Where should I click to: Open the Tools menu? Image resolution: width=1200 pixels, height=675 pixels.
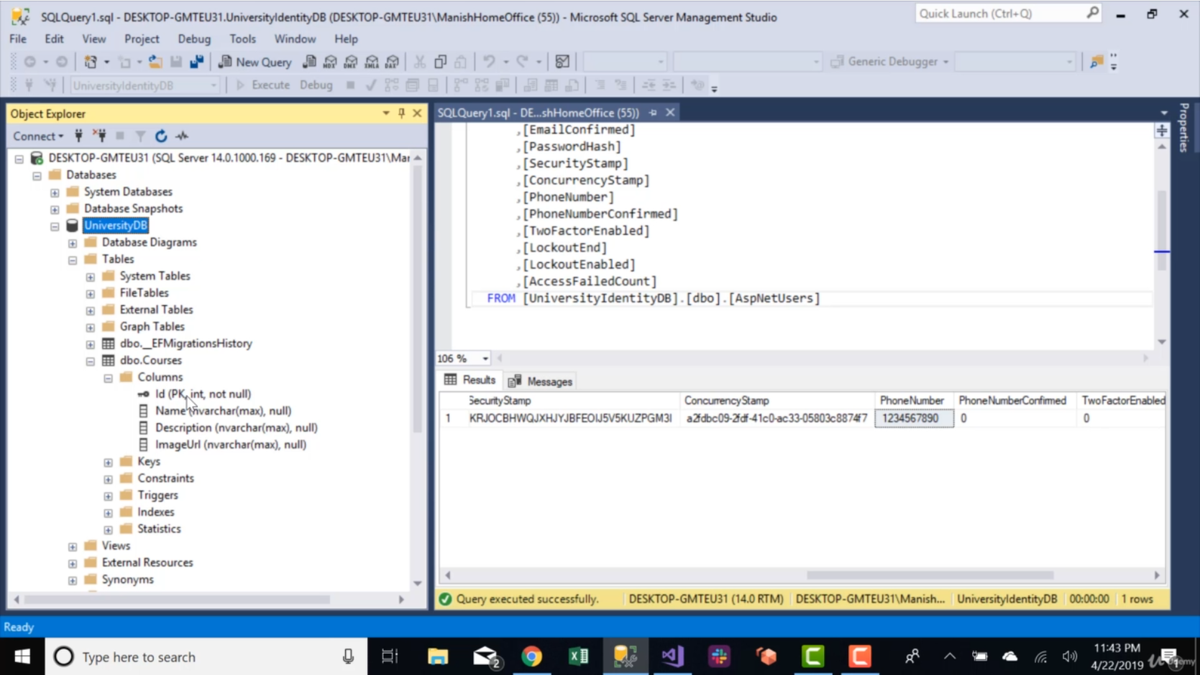point(243,39)
